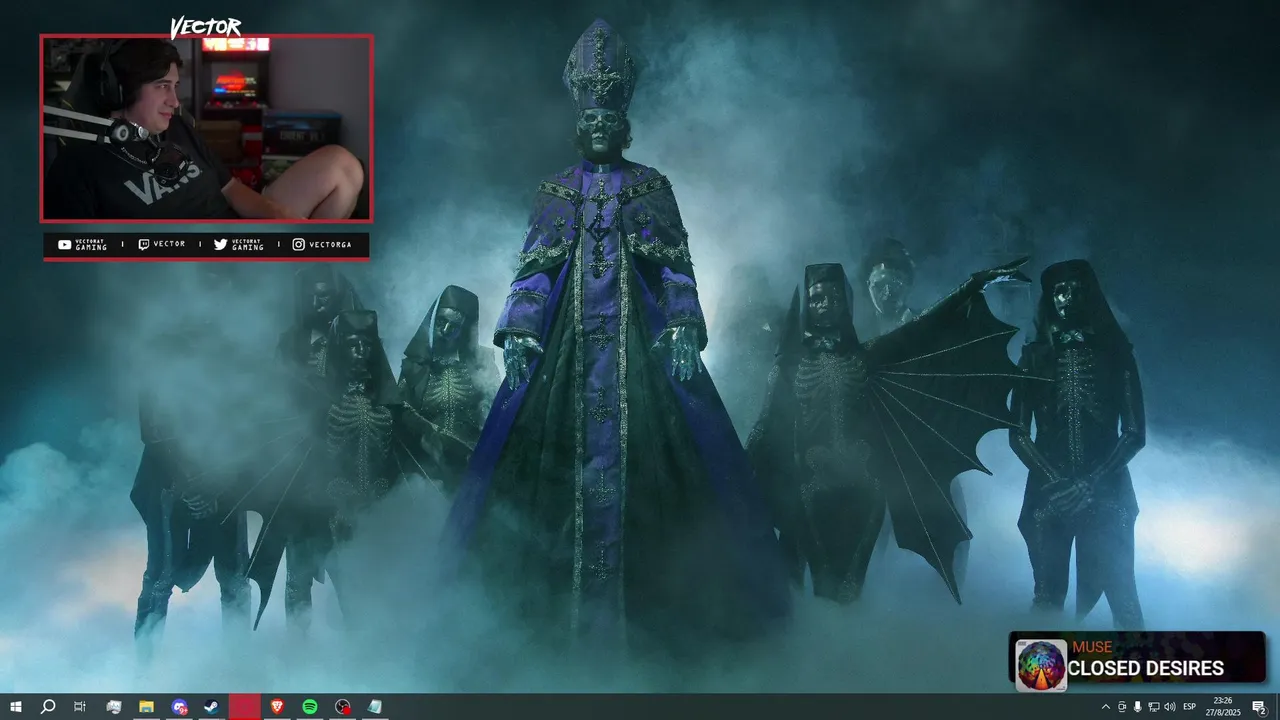Open the clock showing 23:26
The image size is (1280, 720).
1222,707
